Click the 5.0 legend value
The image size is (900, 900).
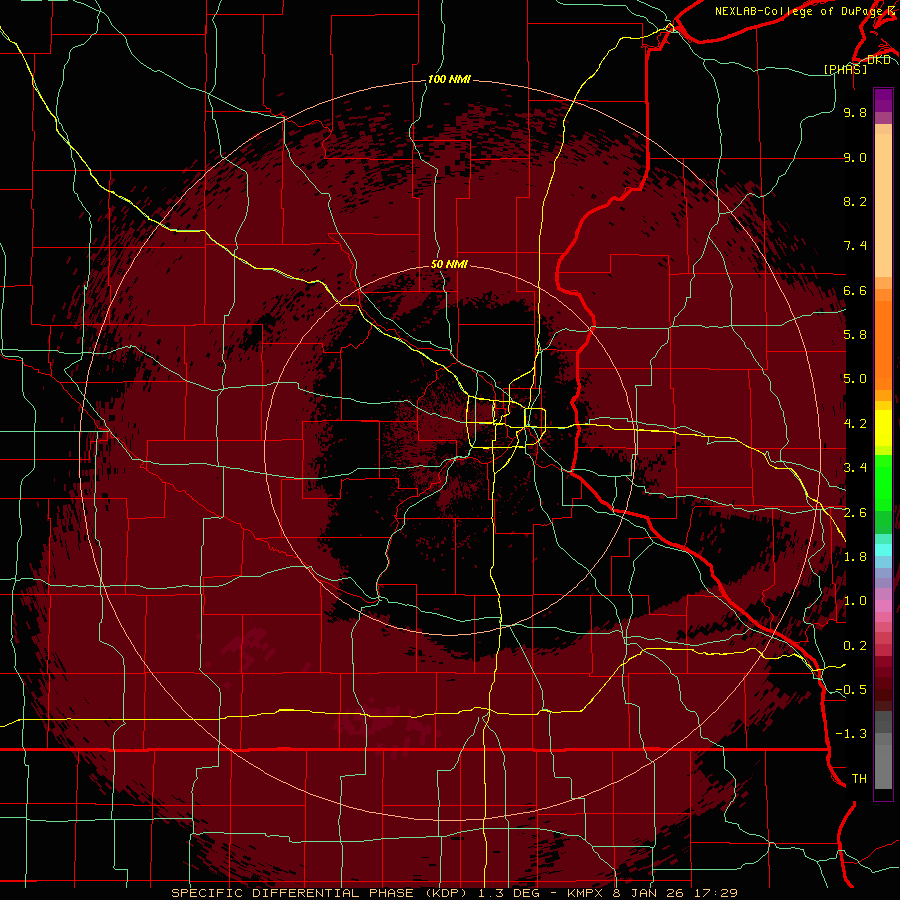click(x=855, y=379)
